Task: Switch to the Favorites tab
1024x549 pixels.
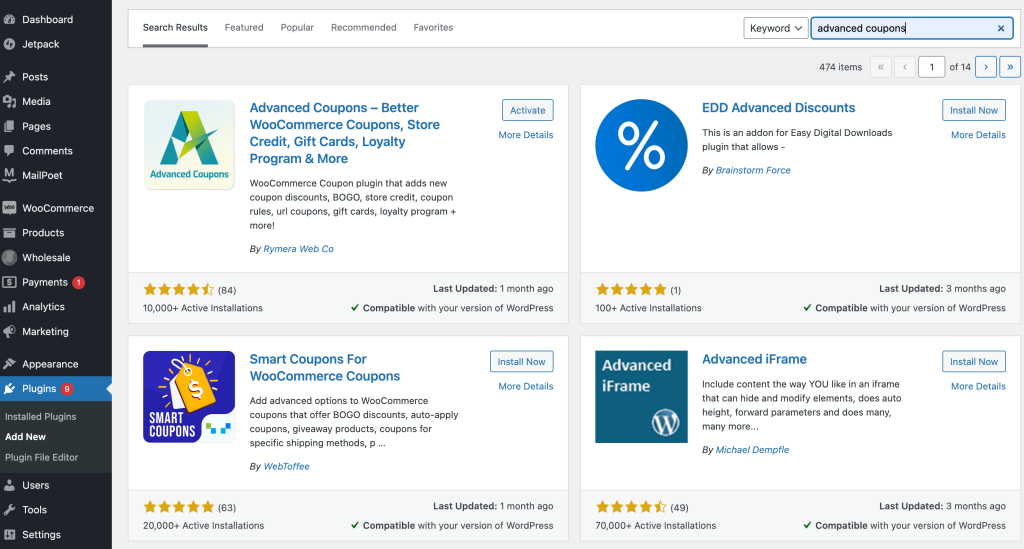Action: click(433, 27)
